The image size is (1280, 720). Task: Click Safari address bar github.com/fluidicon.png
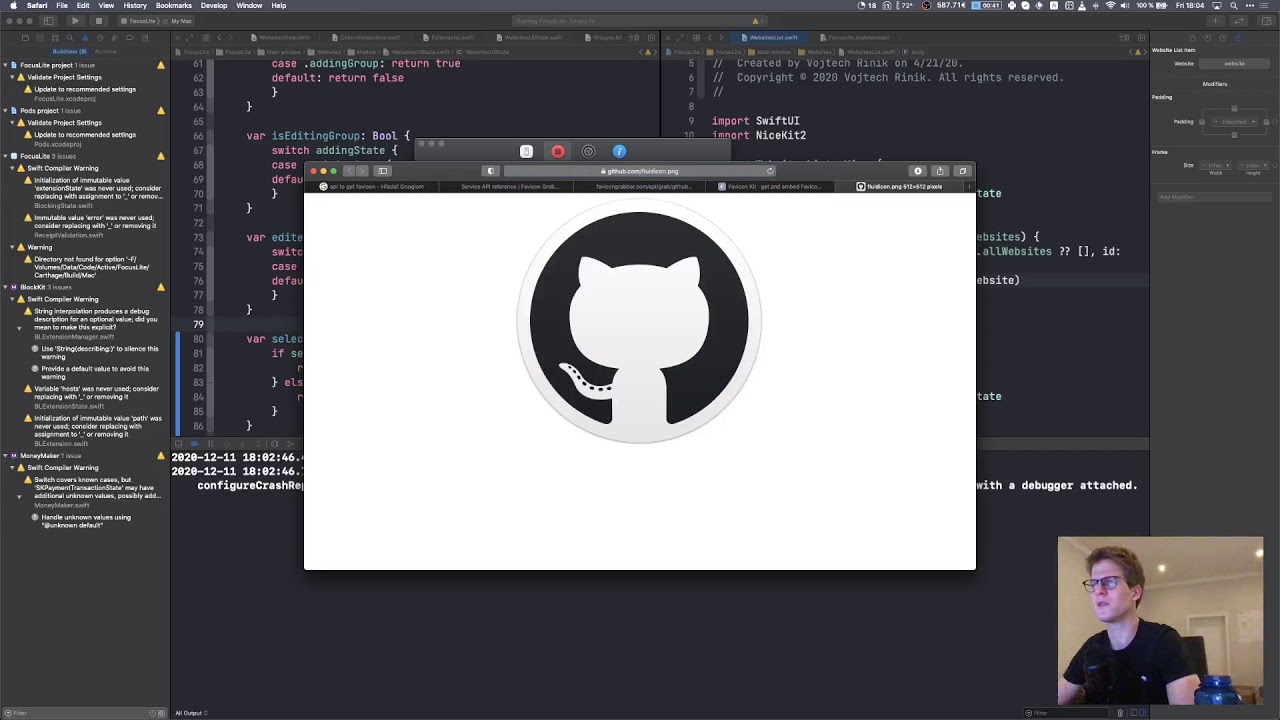(639, 171)
